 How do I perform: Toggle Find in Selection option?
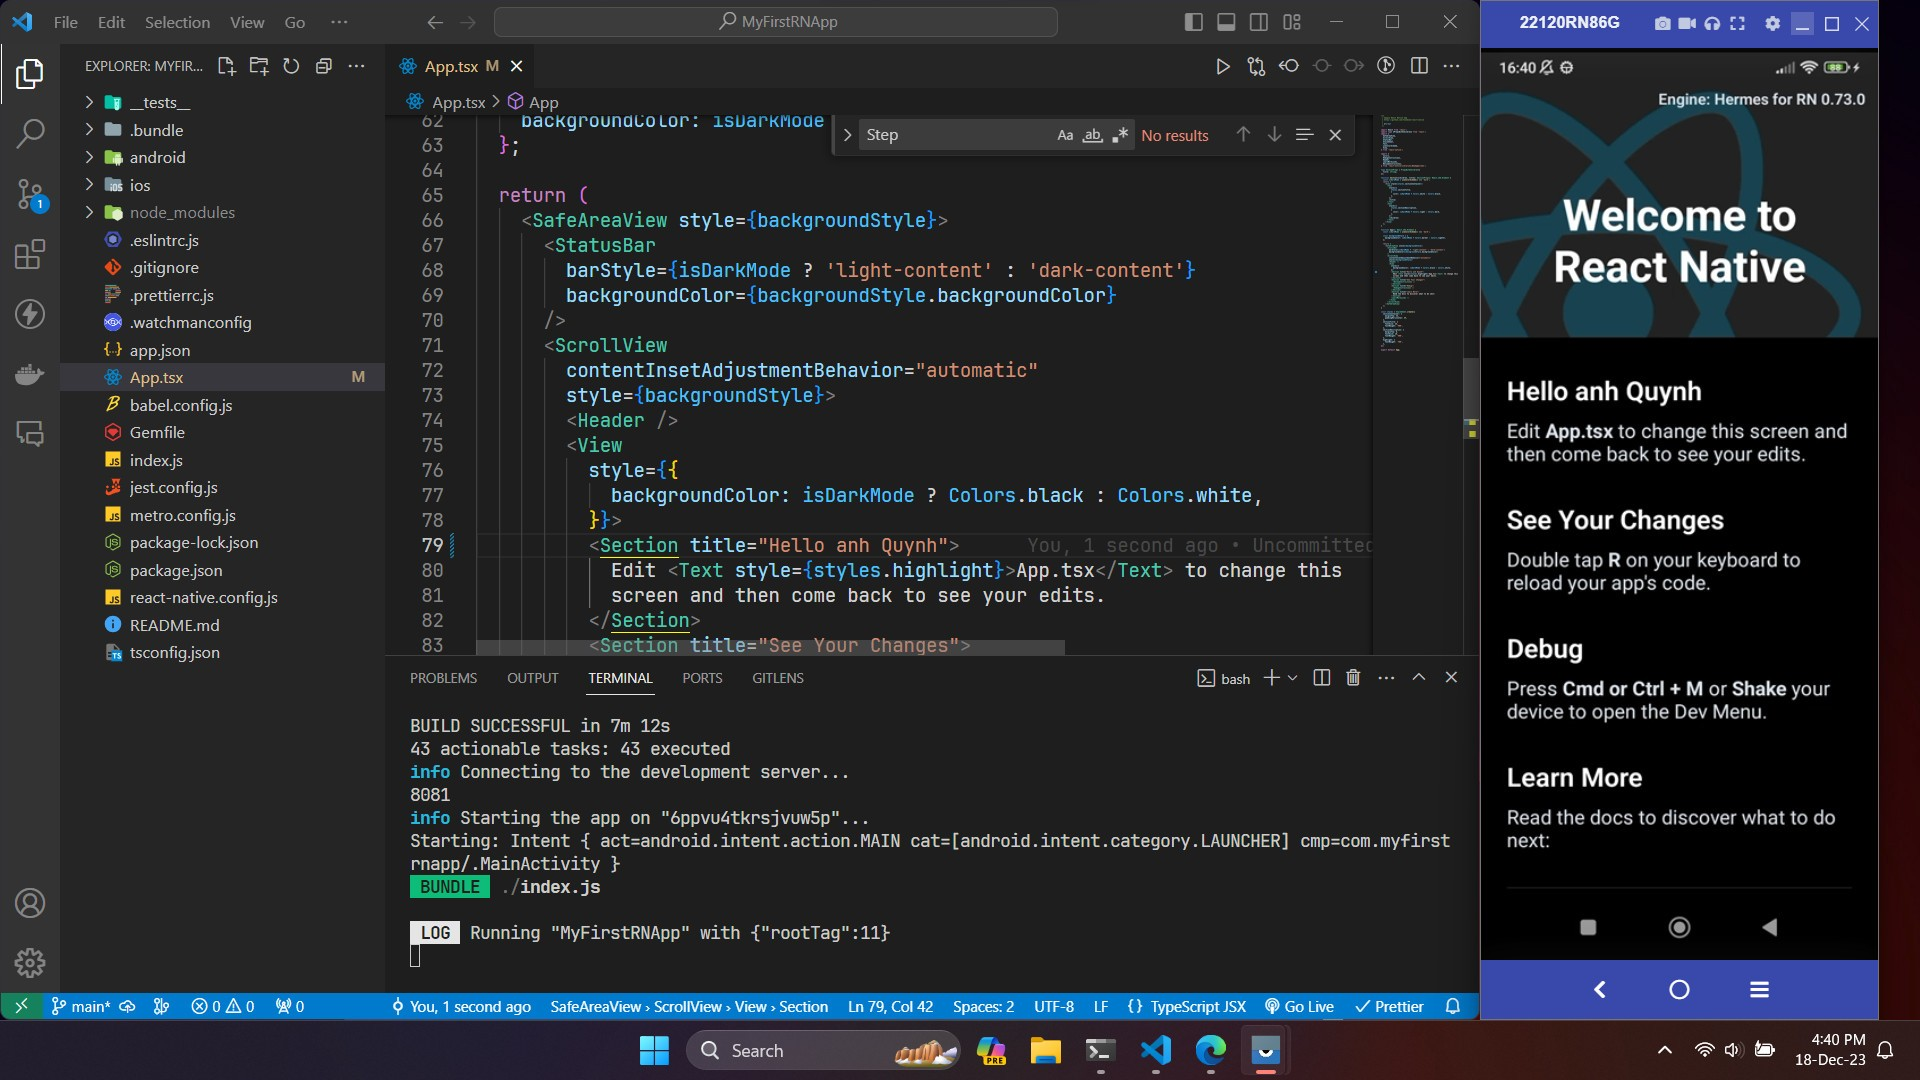click(1304, 135)
